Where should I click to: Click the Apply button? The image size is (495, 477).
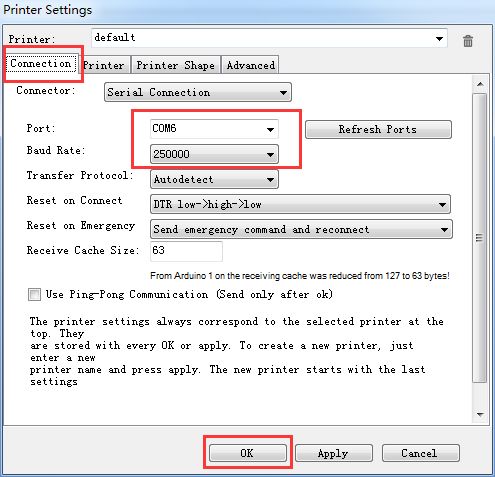coord(334,453)
